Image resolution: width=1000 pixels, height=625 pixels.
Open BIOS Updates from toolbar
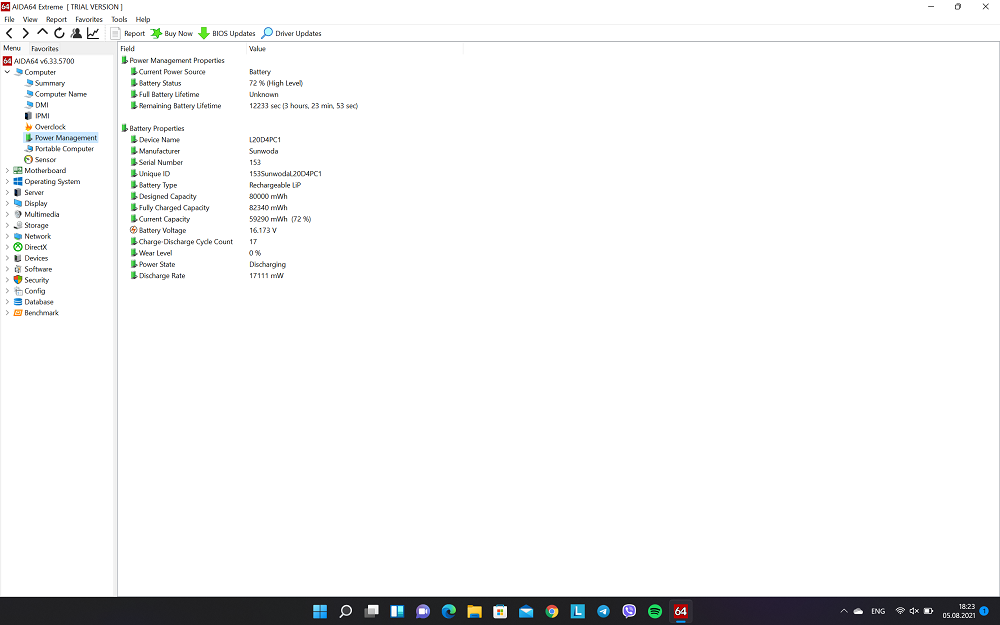pyautogui.click(x=226, y=33)
